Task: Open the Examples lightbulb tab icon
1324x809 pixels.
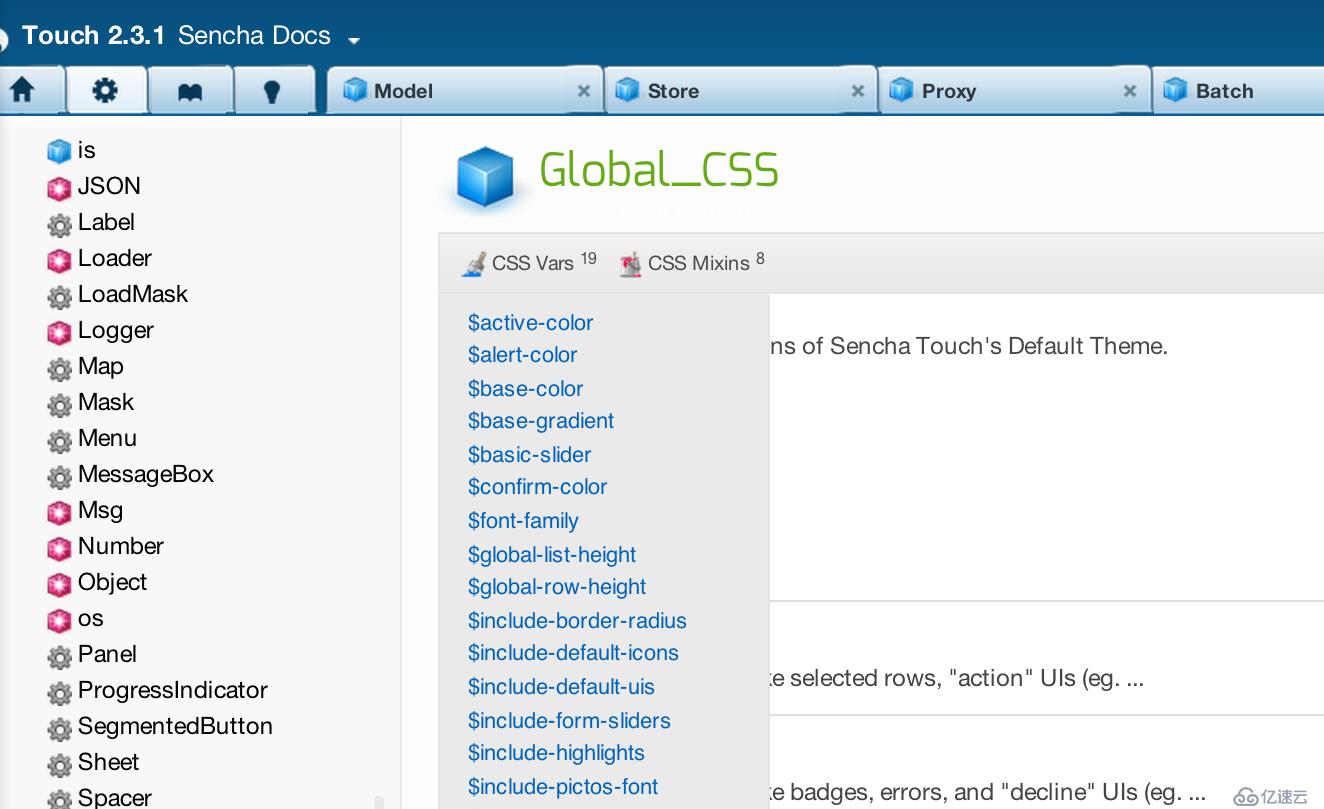Action: click(x=271, y=92)
